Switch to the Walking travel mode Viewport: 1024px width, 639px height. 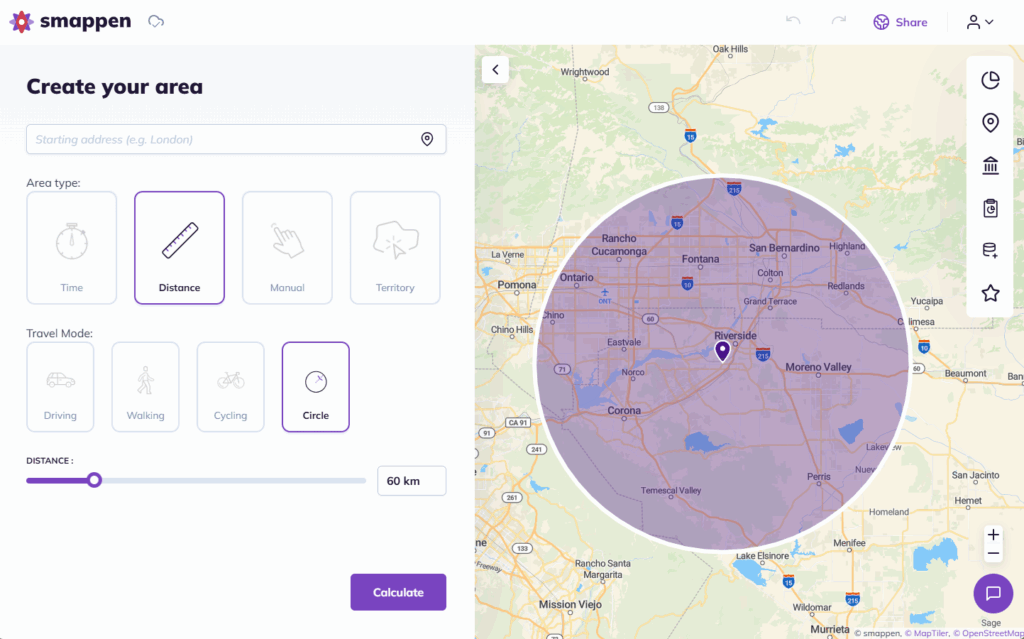coord(145,386)
